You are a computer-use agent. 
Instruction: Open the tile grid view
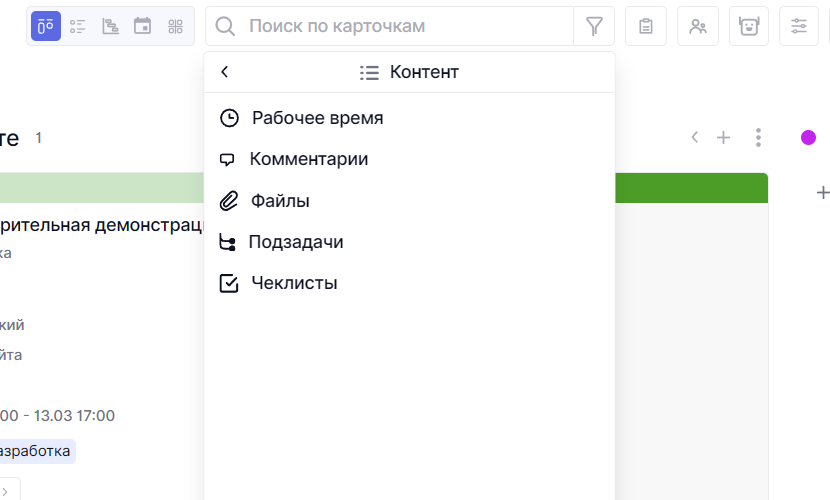click(x=175, y=26)
